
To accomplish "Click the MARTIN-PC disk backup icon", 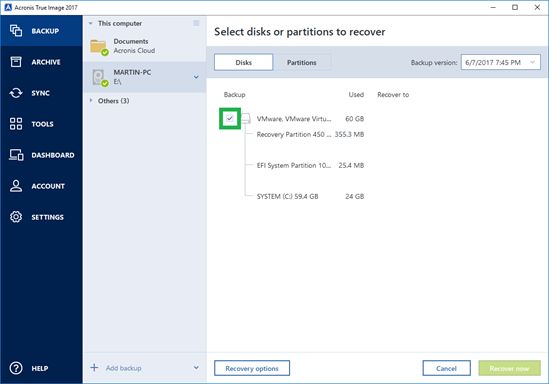I will pos(100,78).
